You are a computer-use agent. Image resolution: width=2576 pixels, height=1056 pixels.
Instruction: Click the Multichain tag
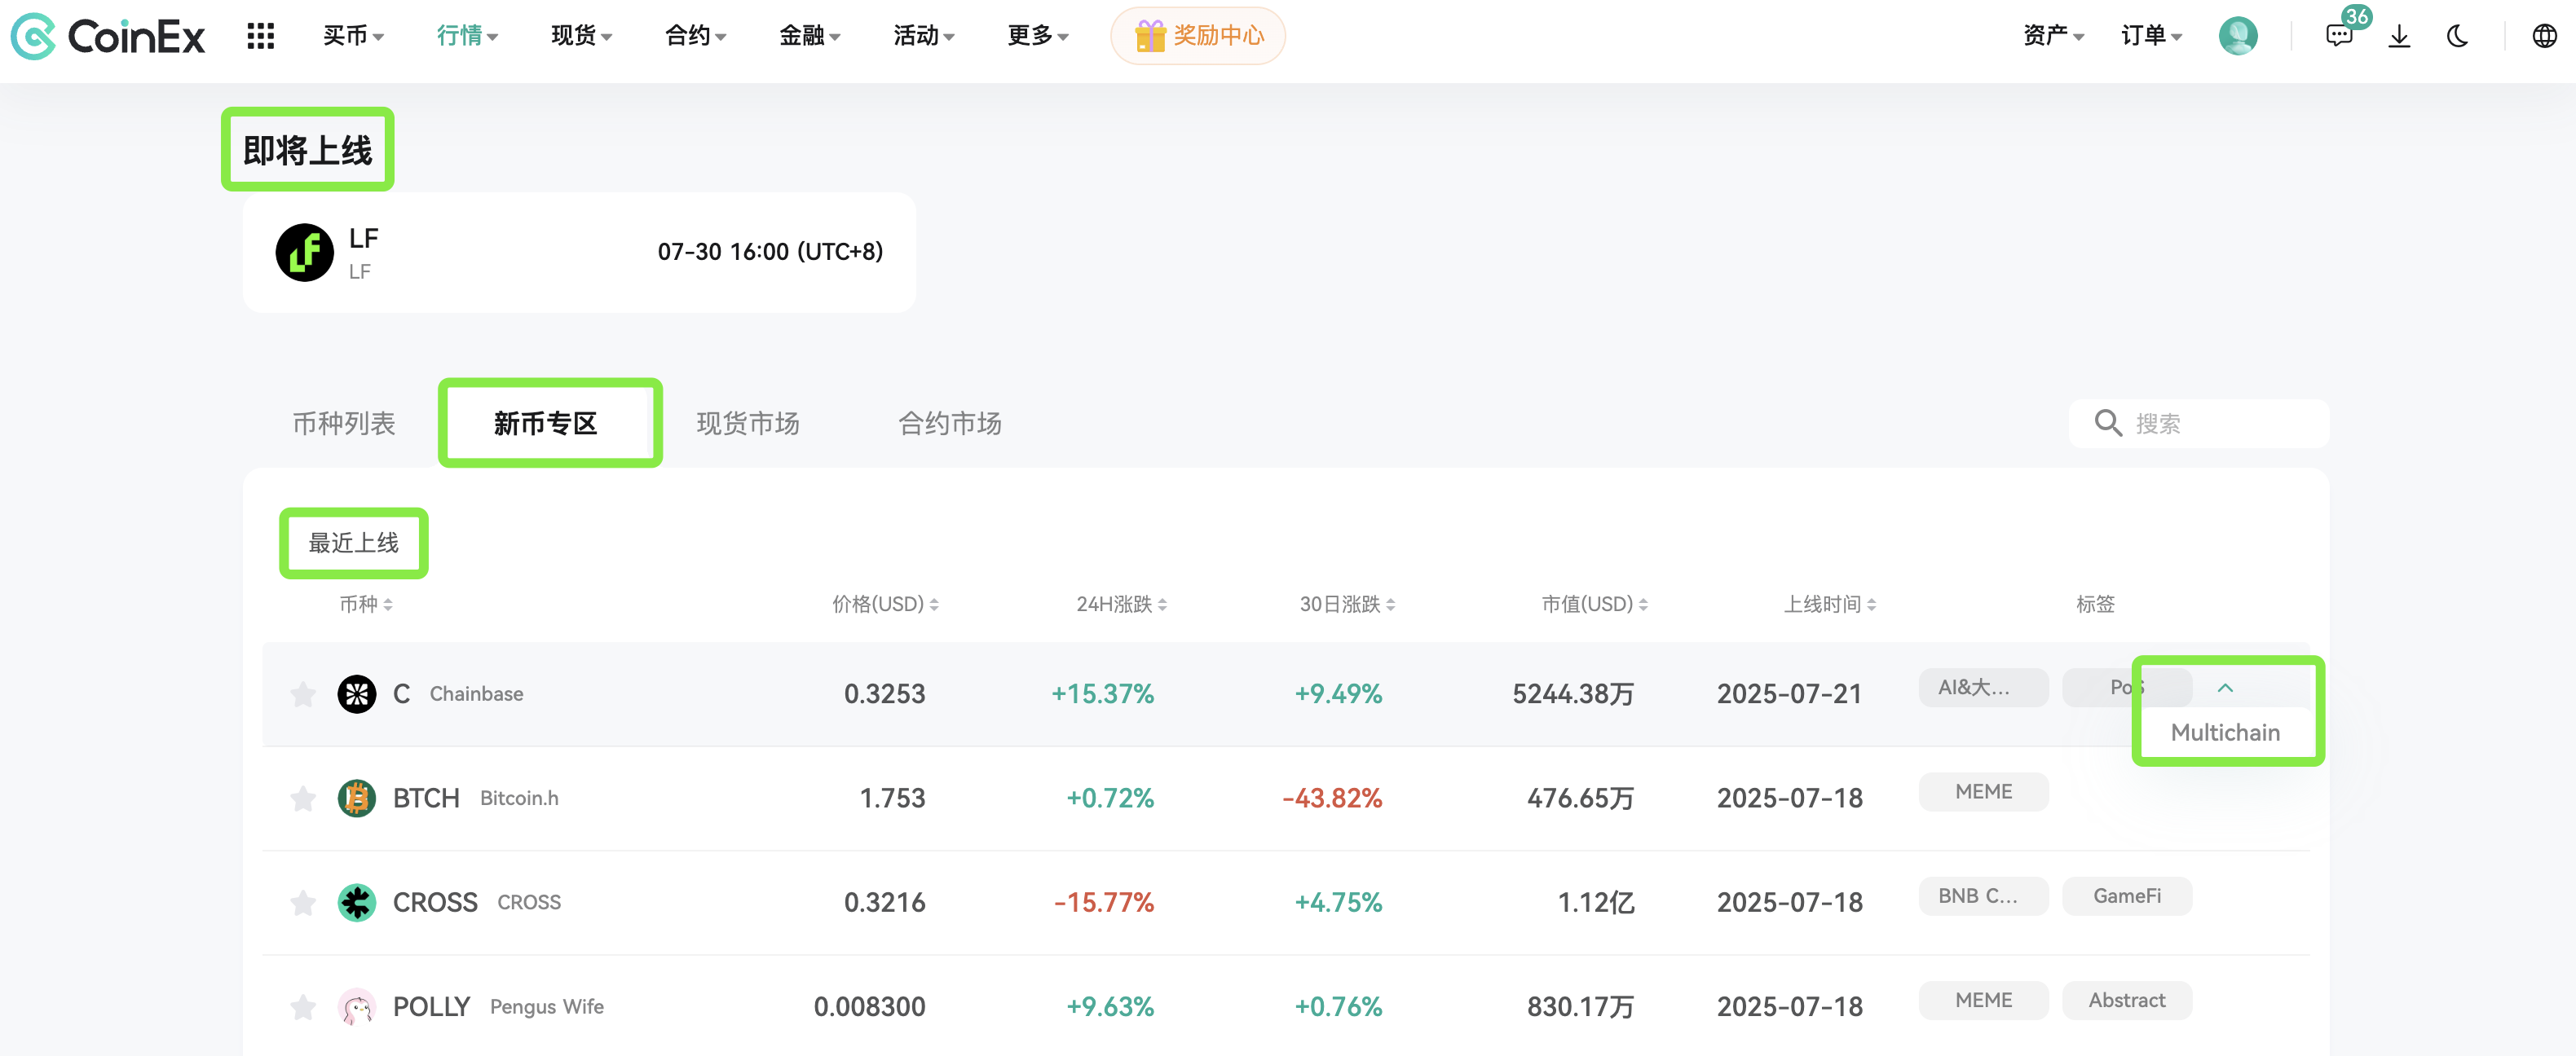2225,732
